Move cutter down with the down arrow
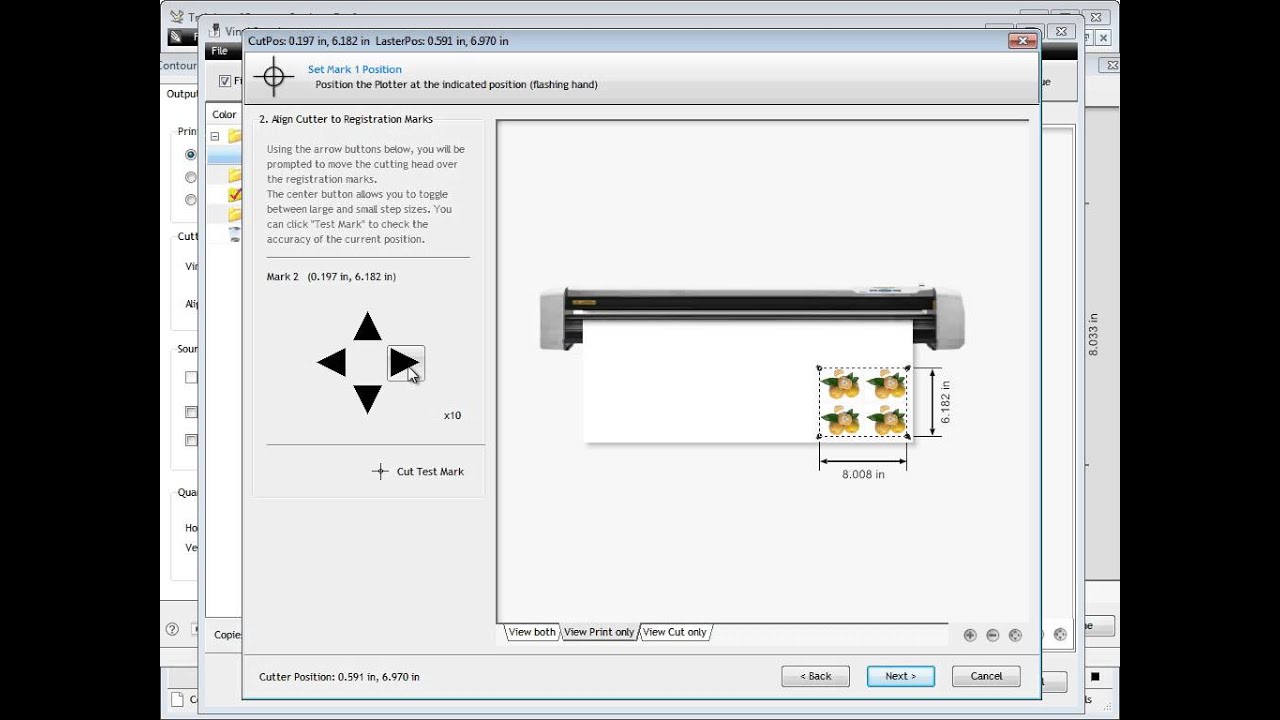Image resolution: width=1280 pixels, height=720 pixels. click(367, 399)
